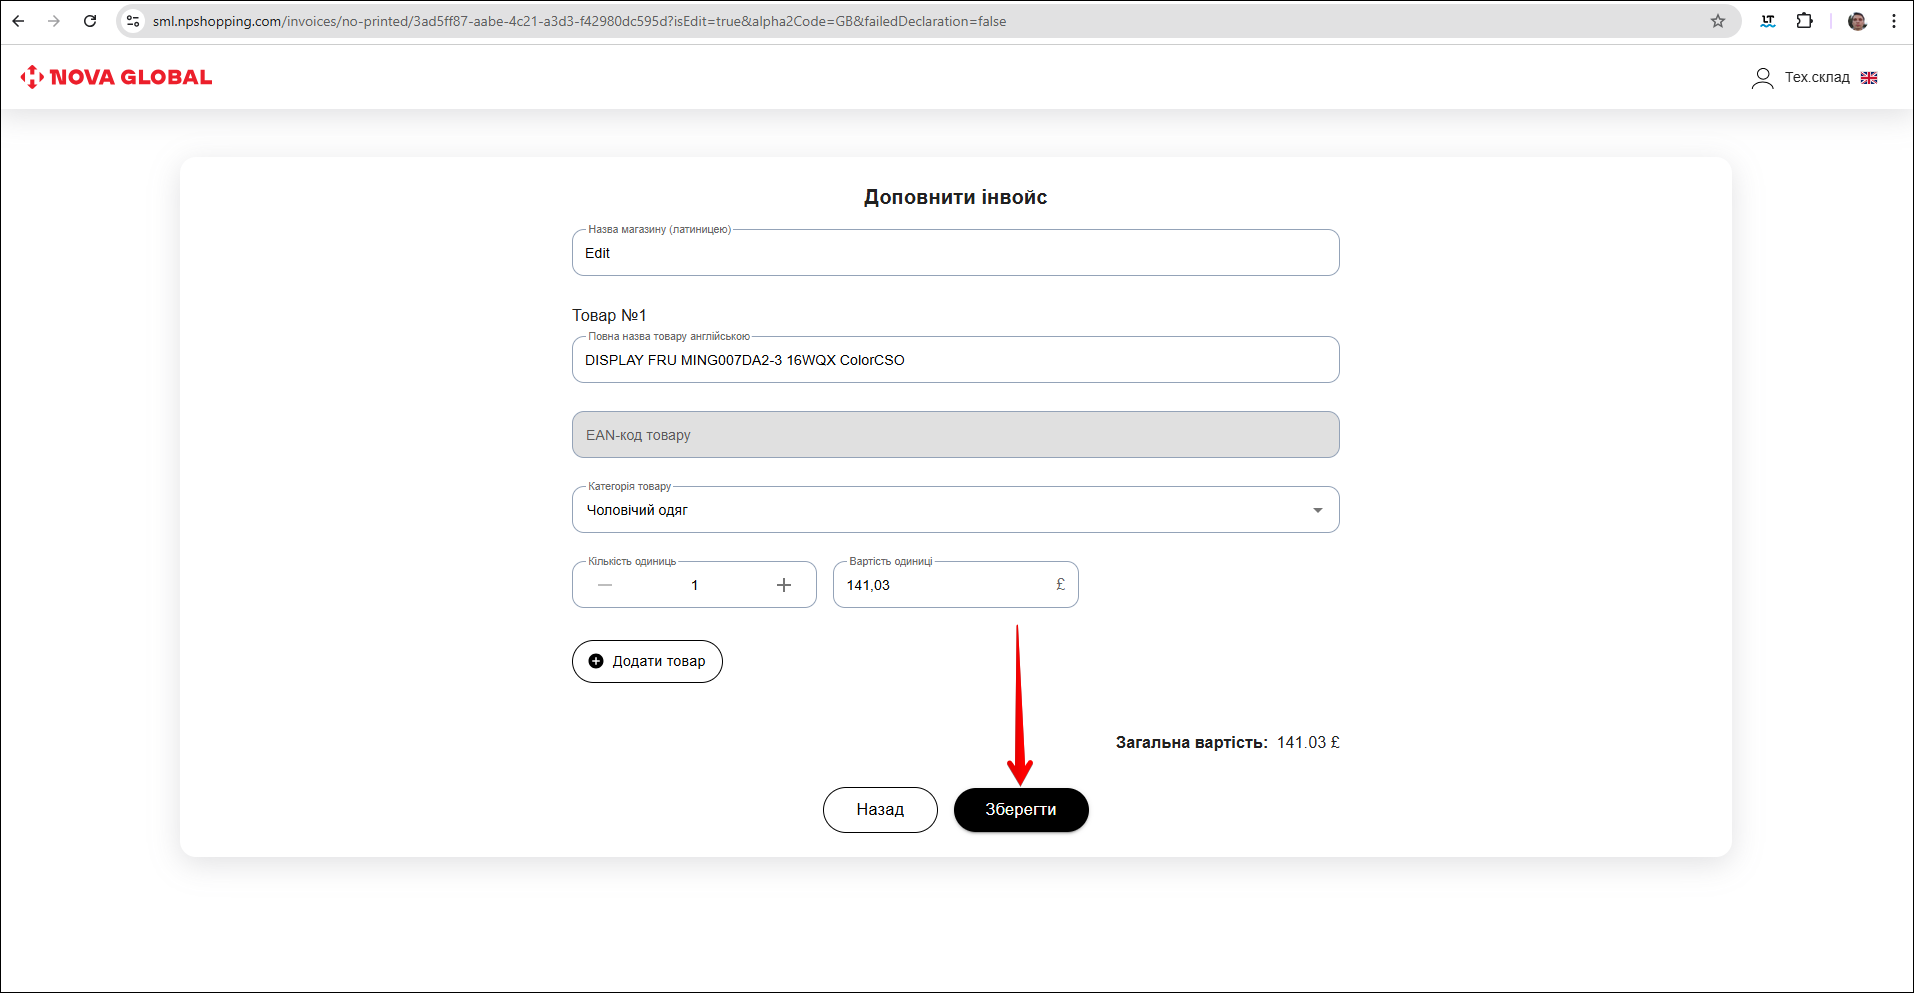Switch language via the UK flag icon
The width and height of the screenshot is (1914, 993).
[x=1869, y=78]
